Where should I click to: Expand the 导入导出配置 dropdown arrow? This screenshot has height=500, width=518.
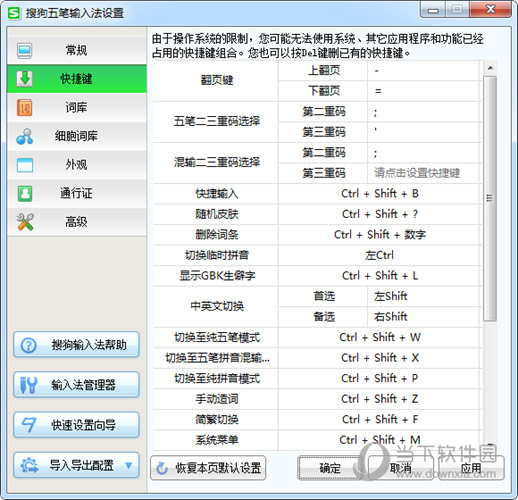click(x=129, y=465)
